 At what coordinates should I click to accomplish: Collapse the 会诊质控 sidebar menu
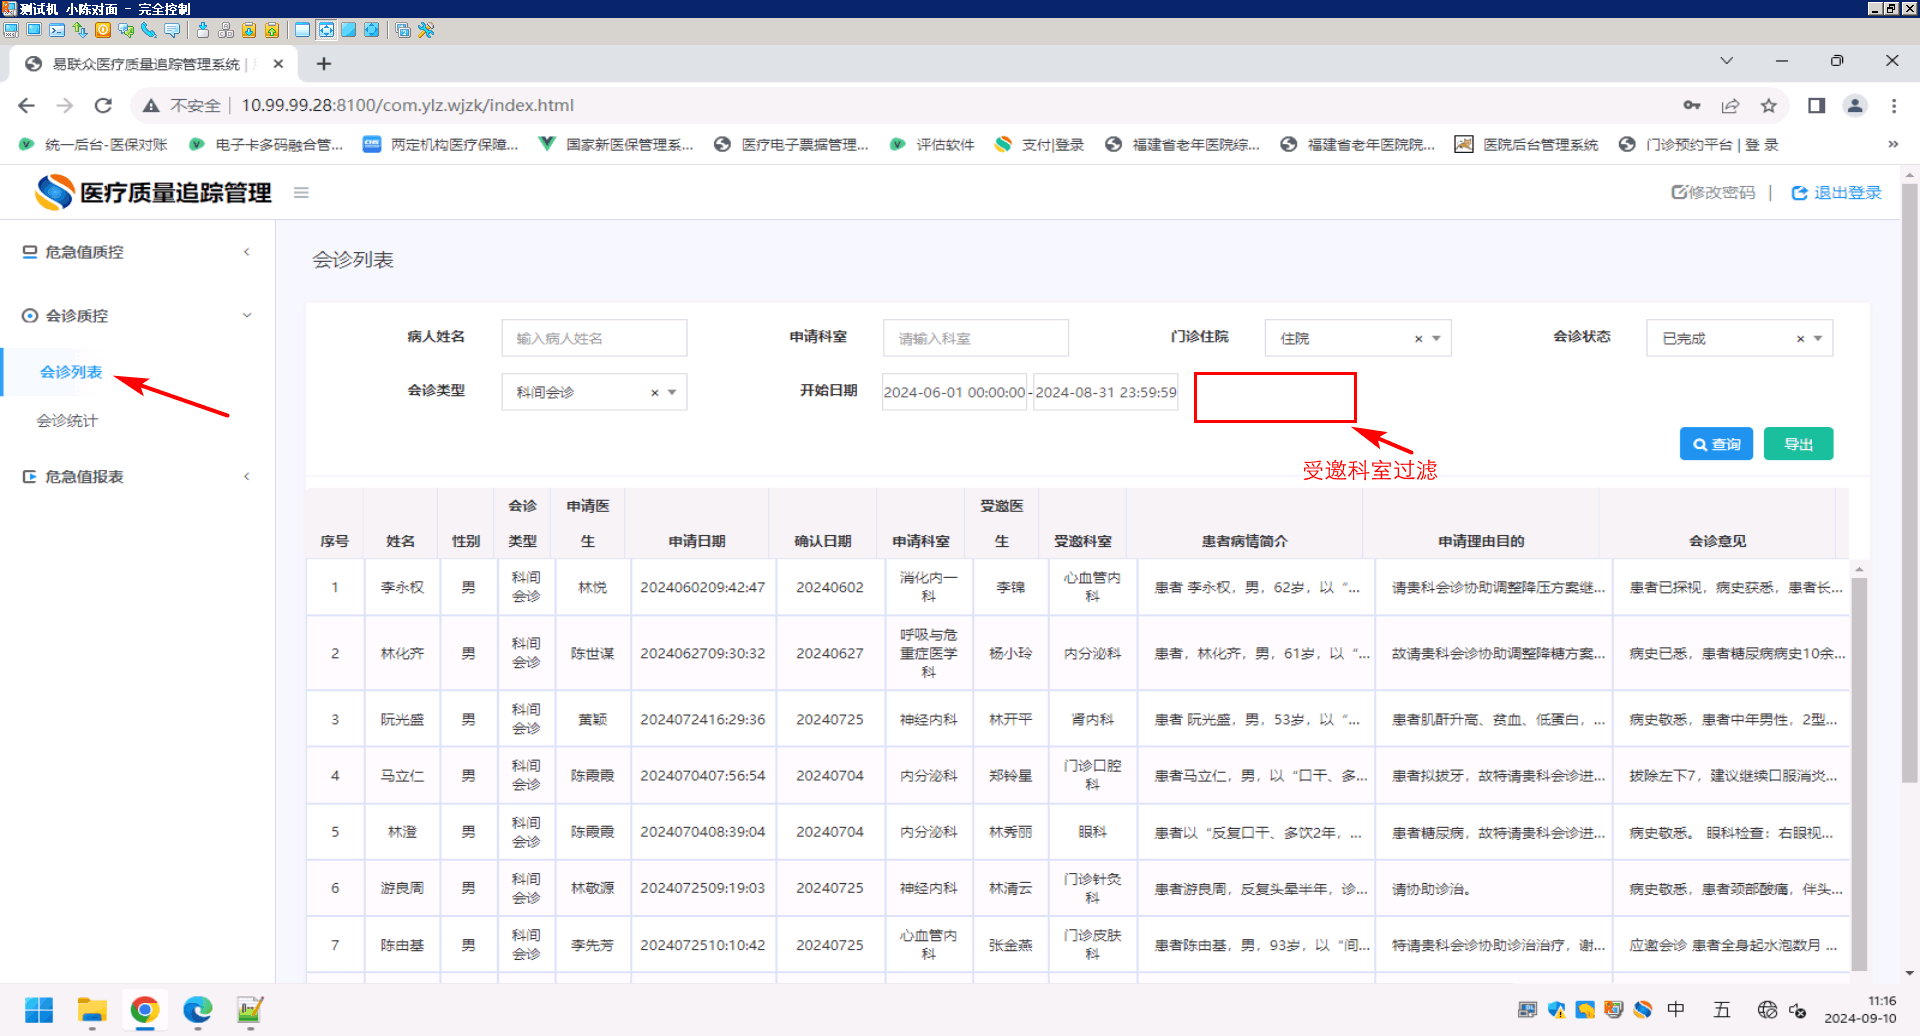[x=138, y=316]
